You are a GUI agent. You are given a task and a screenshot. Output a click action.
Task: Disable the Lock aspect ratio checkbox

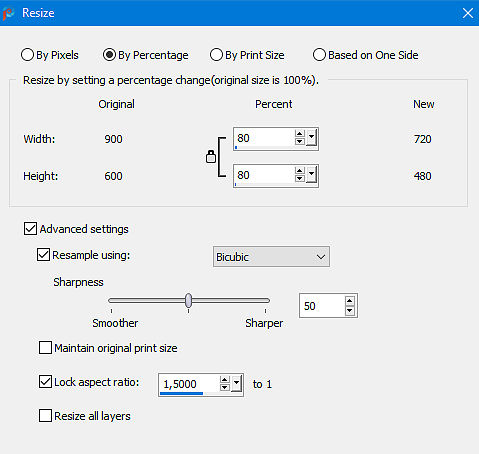[45, 382]
